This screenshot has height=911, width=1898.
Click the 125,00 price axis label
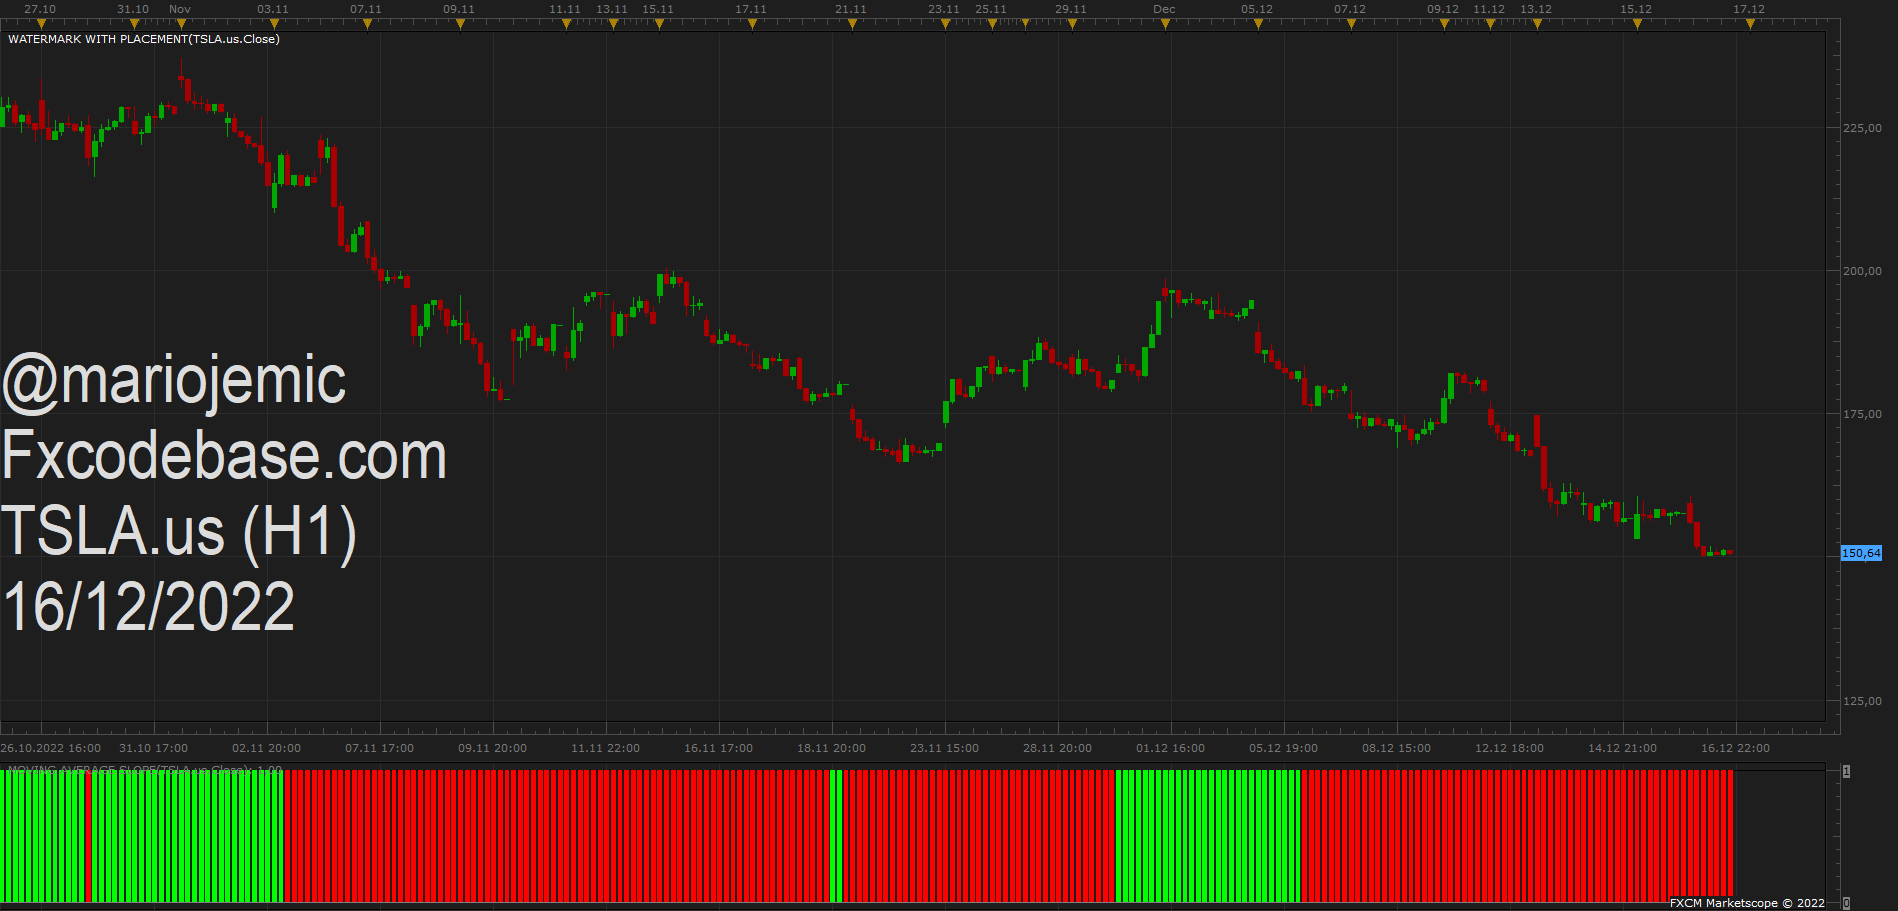[1862, 701]
